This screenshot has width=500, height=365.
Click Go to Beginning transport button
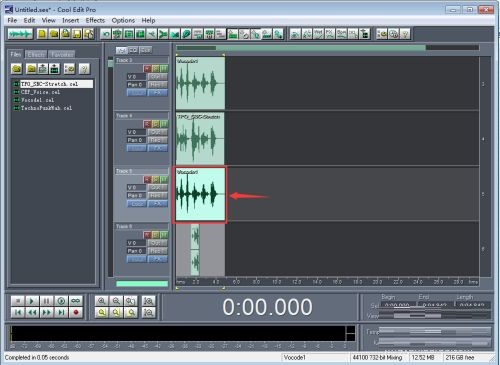pyautogui.click(x=18, y=312)
